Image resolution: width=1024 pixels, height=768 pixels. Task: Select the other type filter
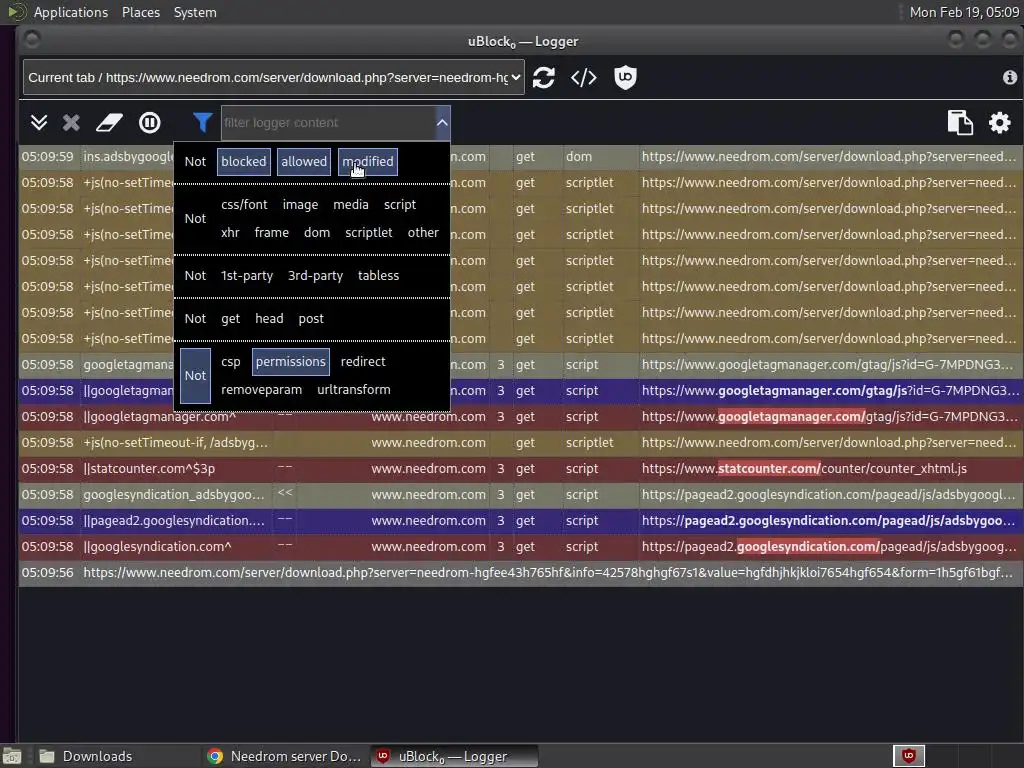(423, 232)
